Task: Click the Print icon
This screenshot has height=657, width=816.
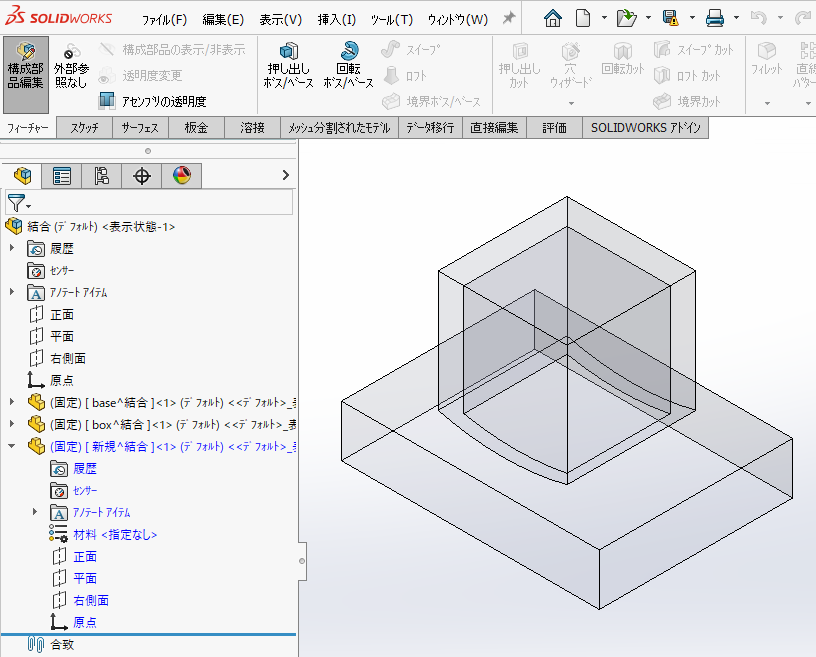Action: click(x=715, y=18)
